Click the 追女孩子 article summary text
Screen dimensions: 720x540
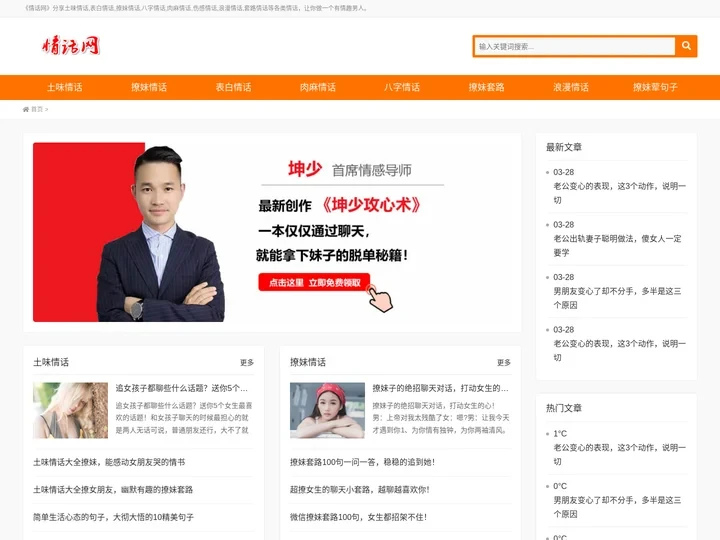[x=184, y=418]
